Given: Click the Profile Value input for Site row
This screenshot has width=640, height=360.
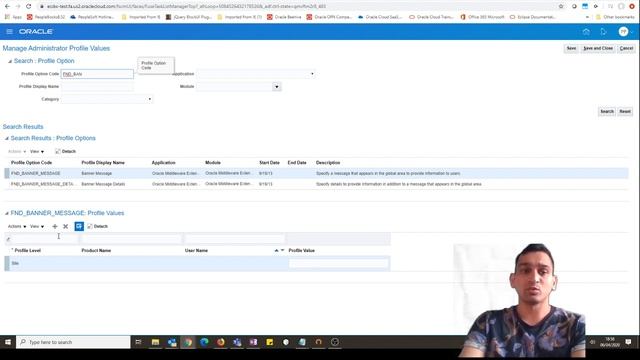Looking at the screenshot, I should 338,264.
